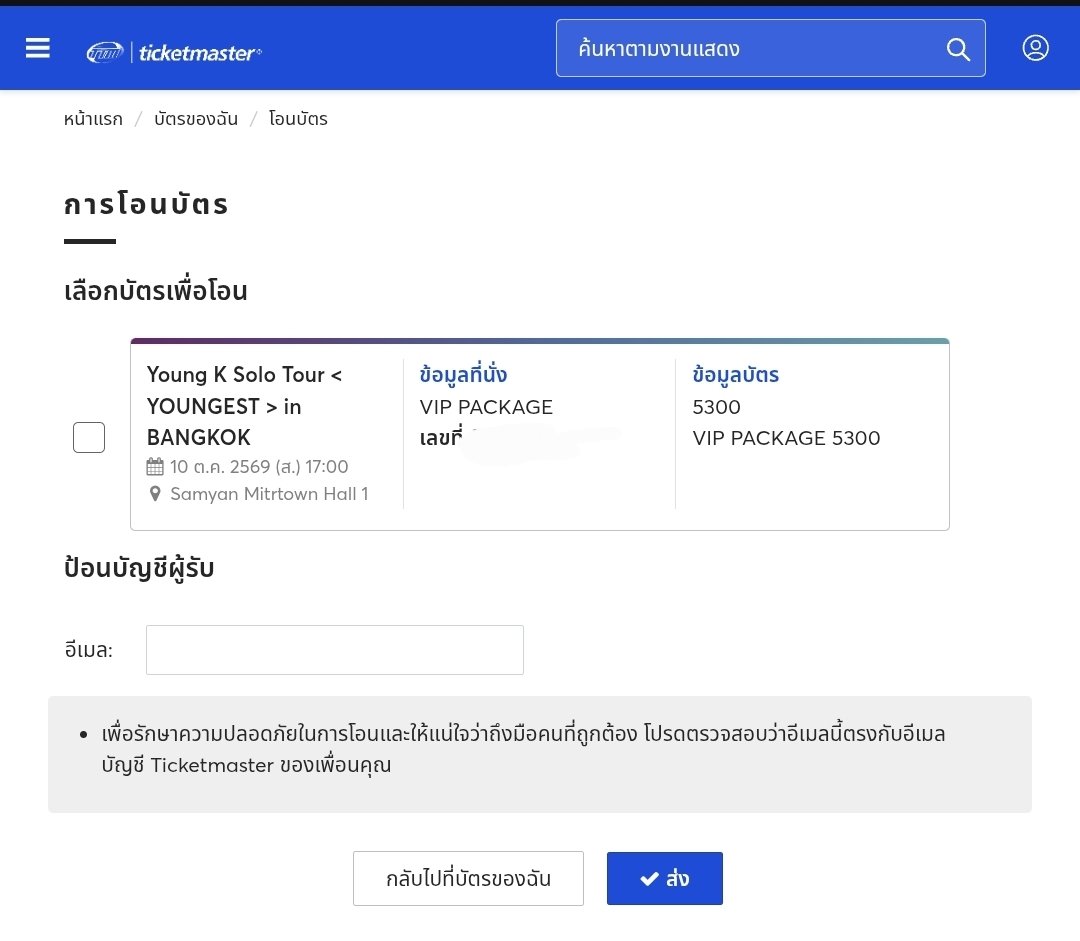Image resolution: width=1080 pixels, height=941 pixels.
Task: Click the date text 10 ต.ค. 2569 (ส.) 17:00
Action: (x=259, y=466)
